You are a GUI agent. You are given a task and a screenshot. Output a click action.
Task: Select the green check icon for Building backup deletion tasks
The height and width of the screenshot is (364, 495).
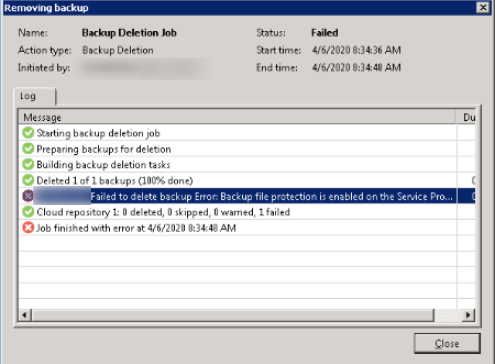pyautogui.click(x=28, y=164)
